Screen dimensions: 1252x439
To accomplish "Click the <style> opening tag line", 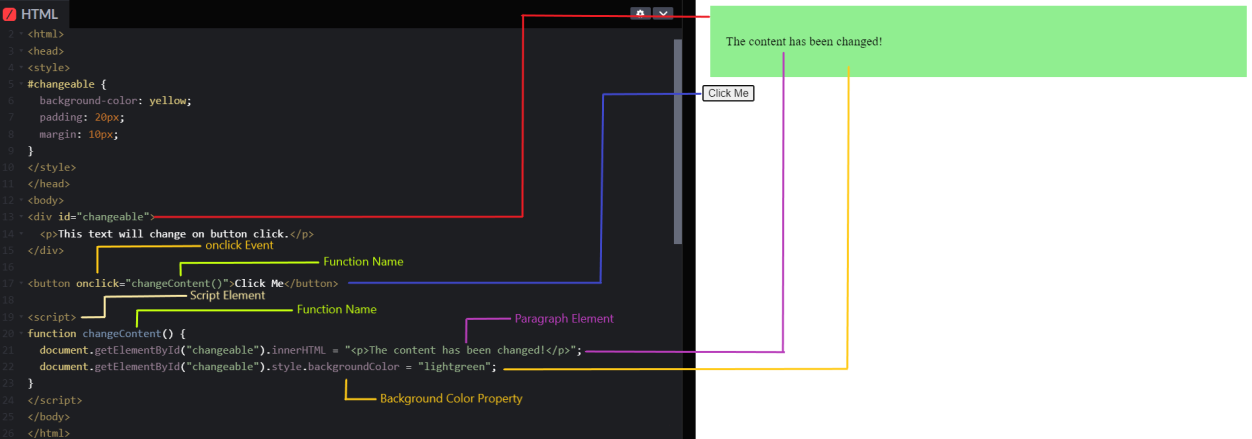I will [x=49, y=68].
